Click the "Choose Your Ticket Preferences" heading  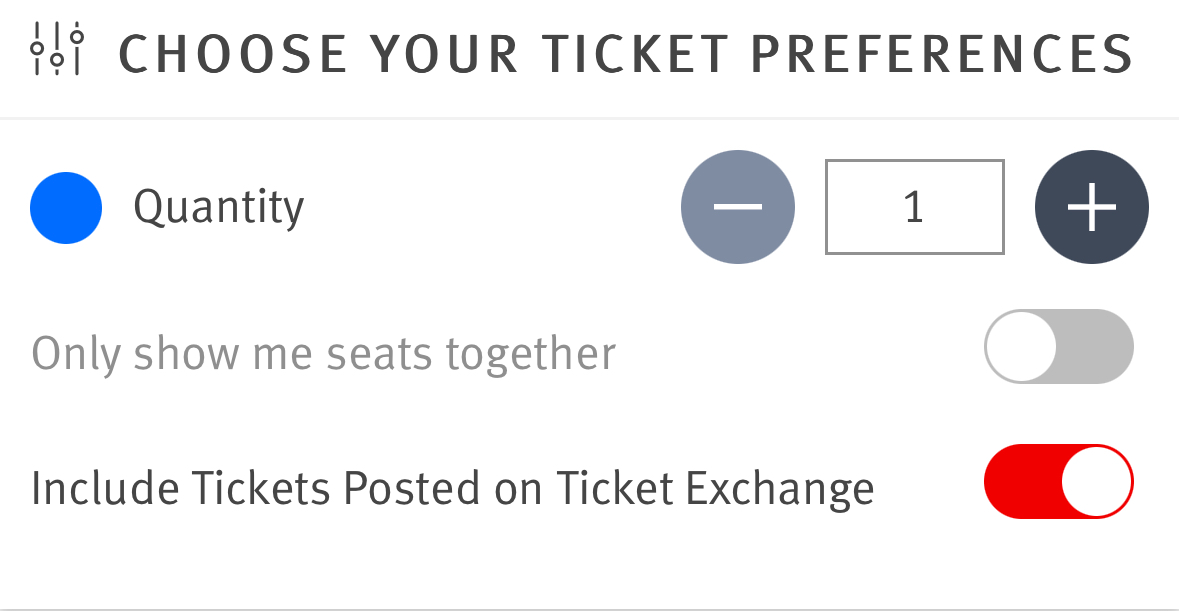(625, 54)
